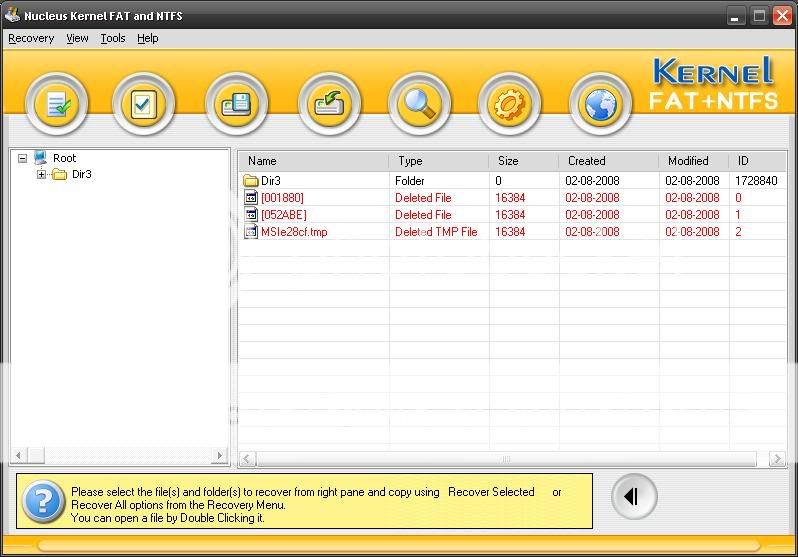Select the Dir3 row name in list
Viewport: 798px width, 557px height.
coord(271,181)
